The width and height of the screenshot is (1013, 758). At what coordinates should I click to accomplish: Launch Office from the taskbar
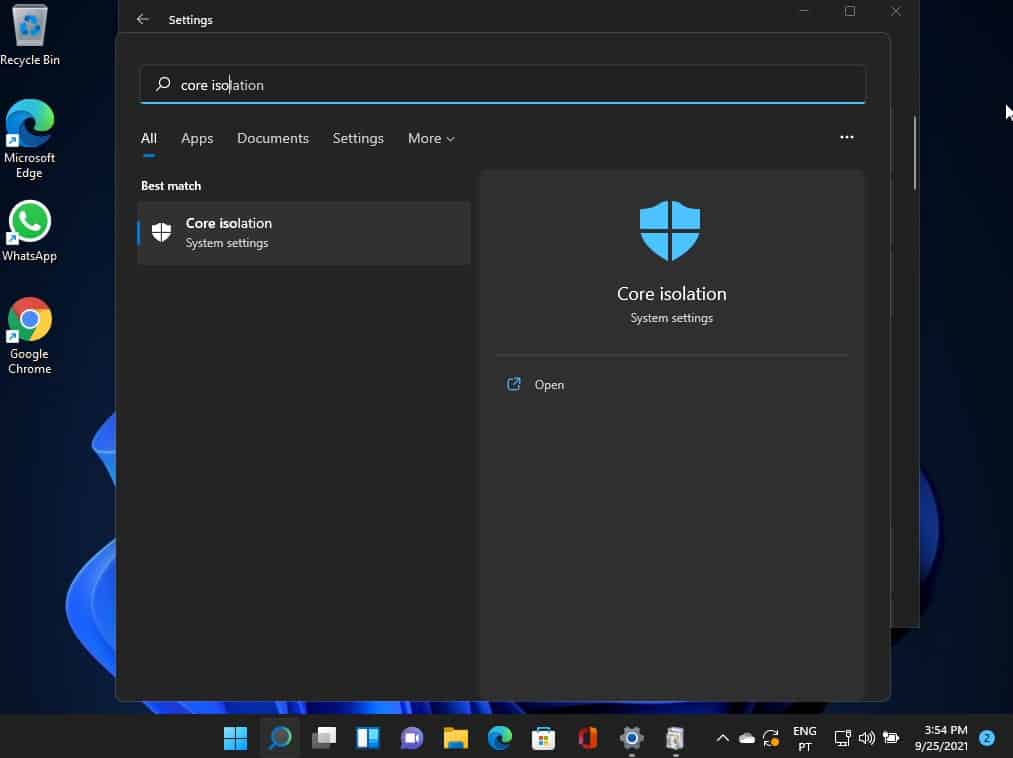tap(588, 738)
